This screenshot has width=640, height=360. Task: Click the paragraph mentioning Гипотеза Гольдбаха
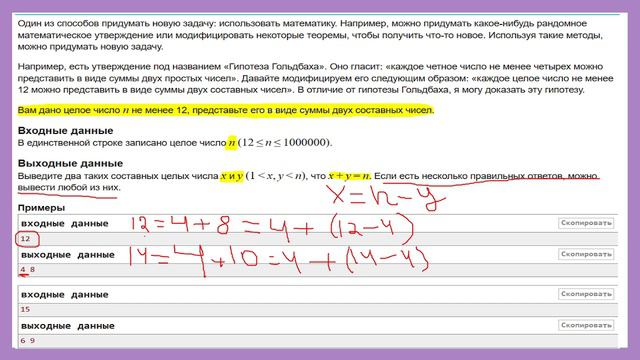[x=316, y=78]
